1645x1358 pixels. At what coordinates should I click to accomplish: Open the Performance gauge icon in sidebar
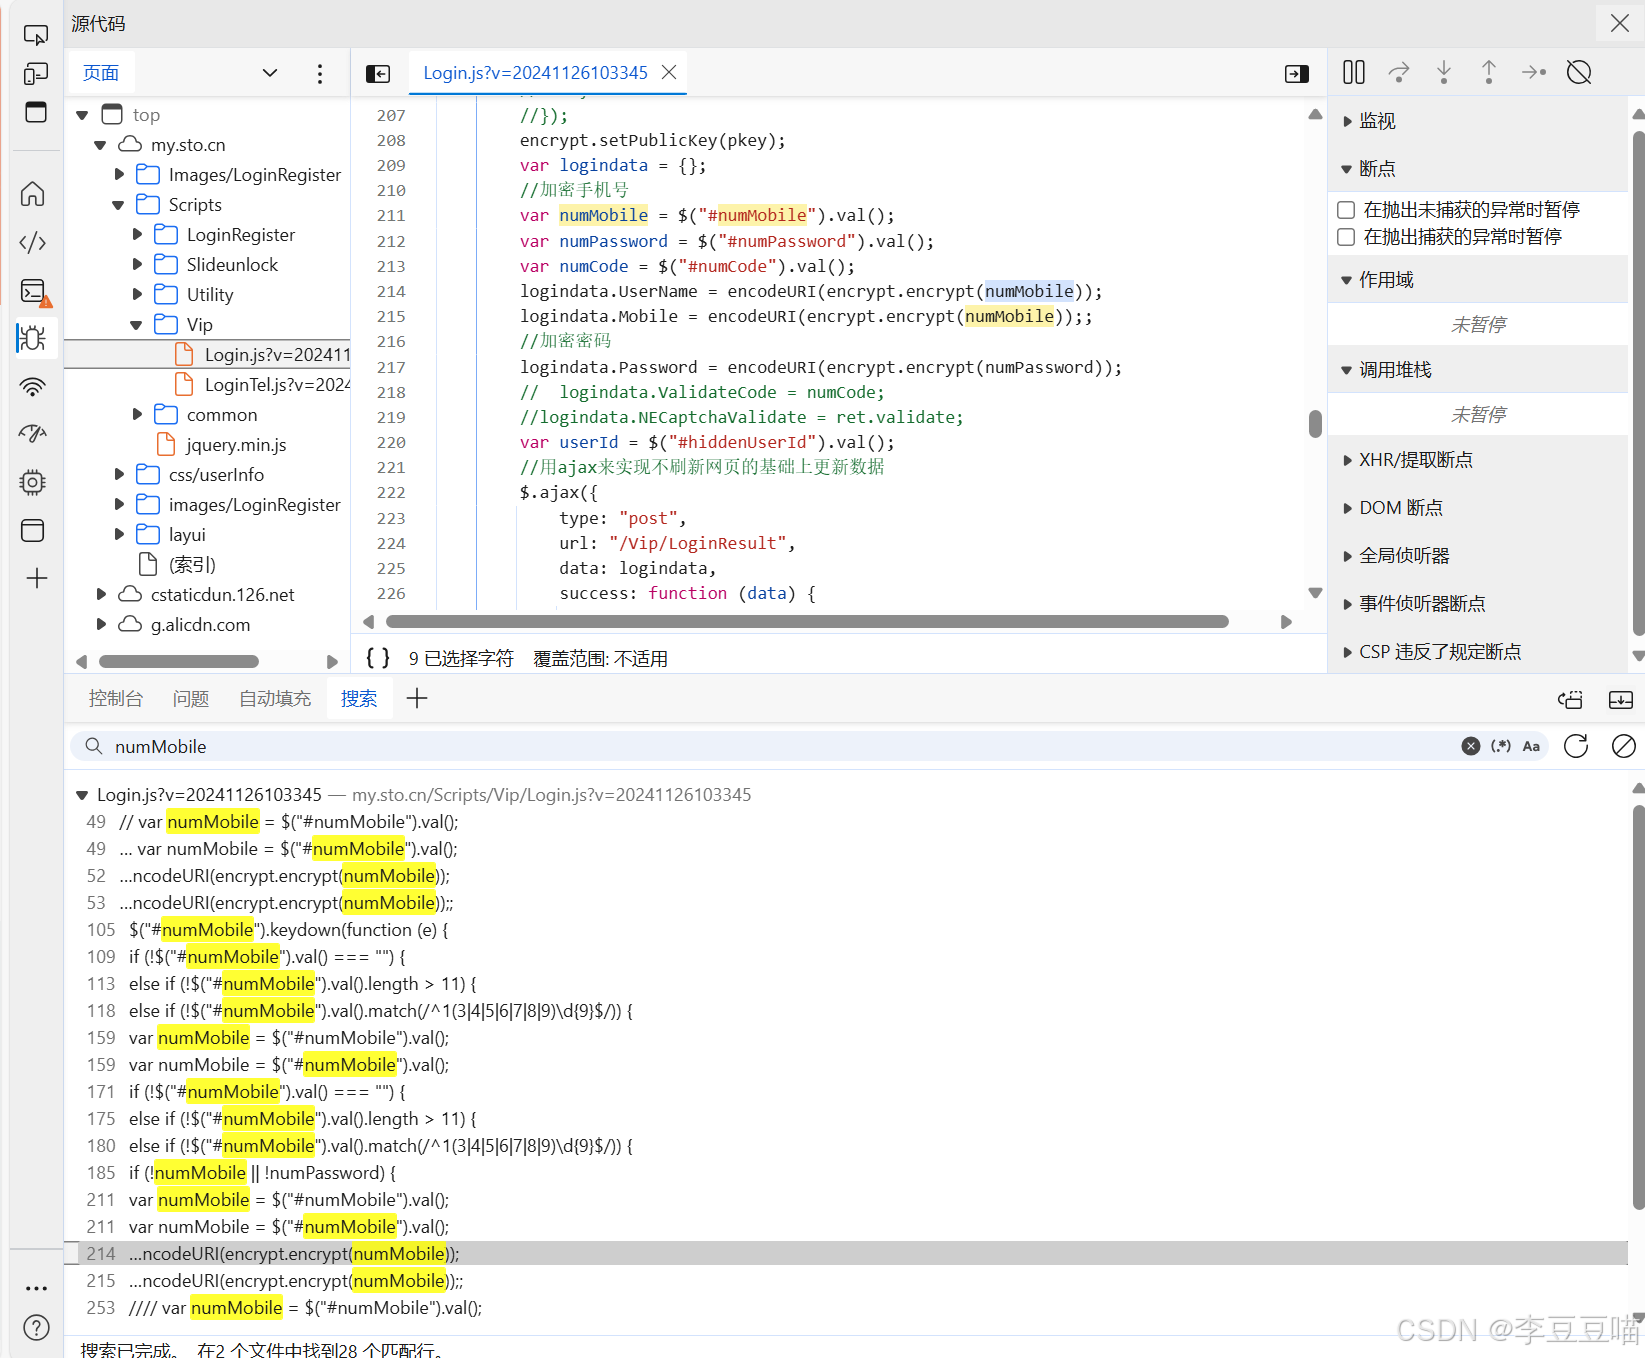33,434
